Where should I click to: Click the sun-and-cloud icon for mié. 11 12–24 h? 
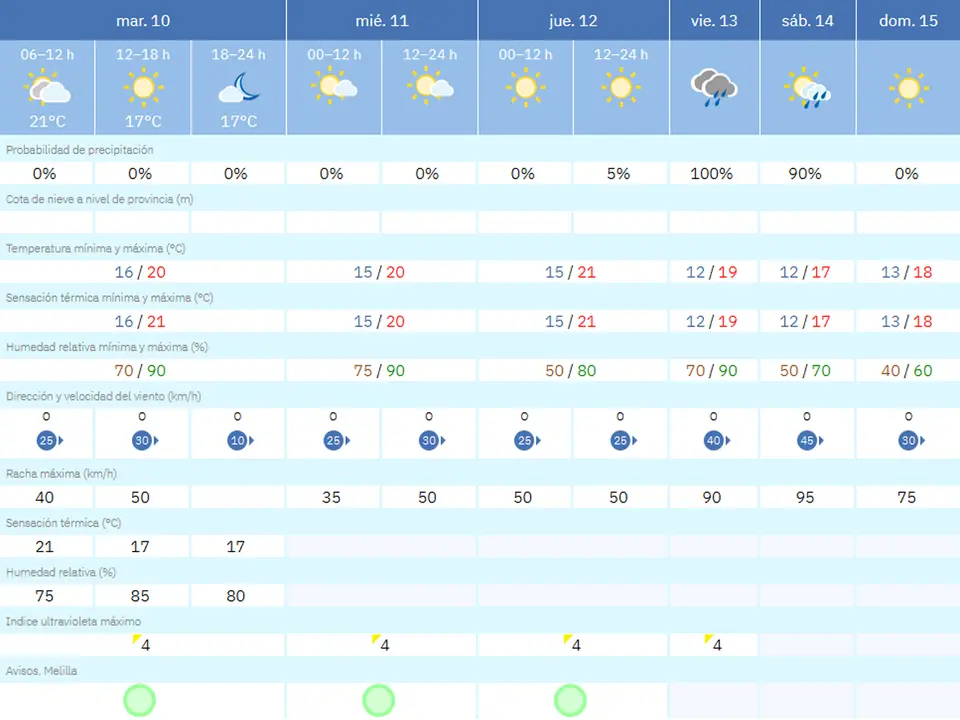pos(430,86)
